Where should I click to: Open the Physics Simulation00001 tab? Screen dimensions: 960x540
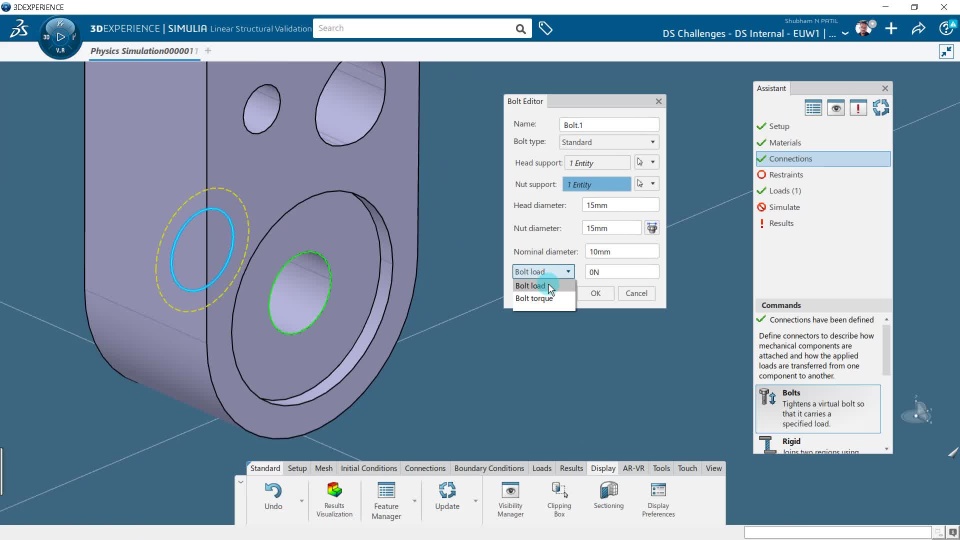pos(144,51)
